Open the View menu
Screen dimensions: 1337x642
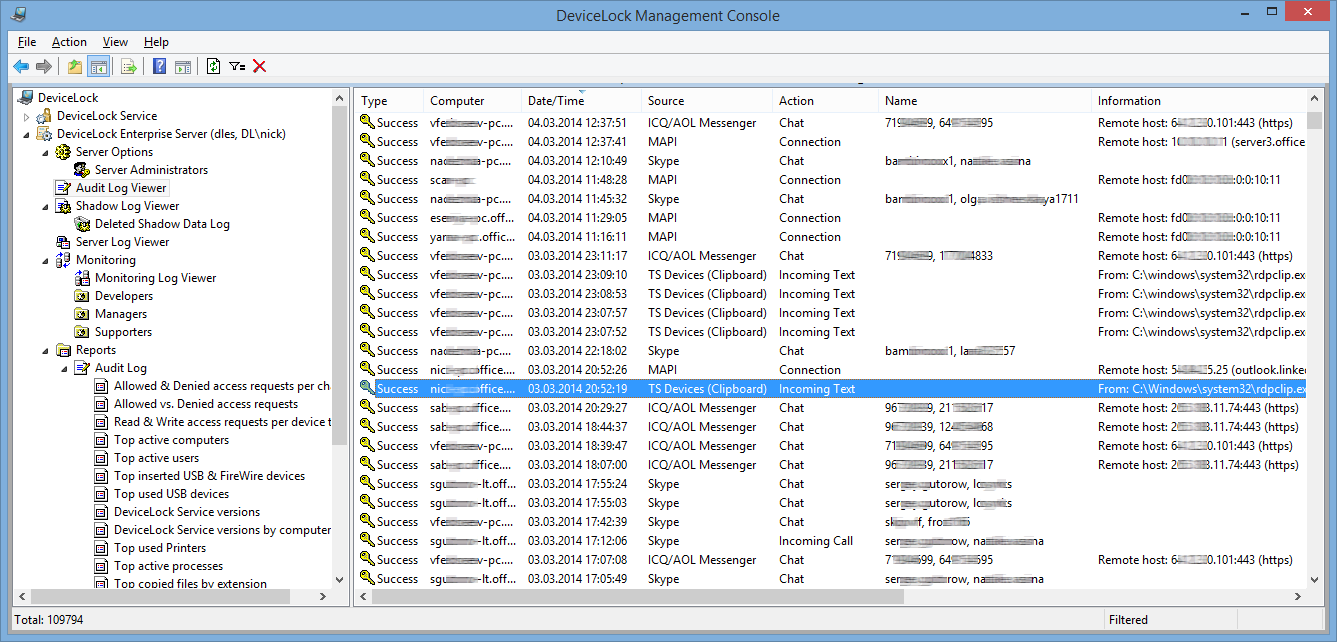pos(115,42)
